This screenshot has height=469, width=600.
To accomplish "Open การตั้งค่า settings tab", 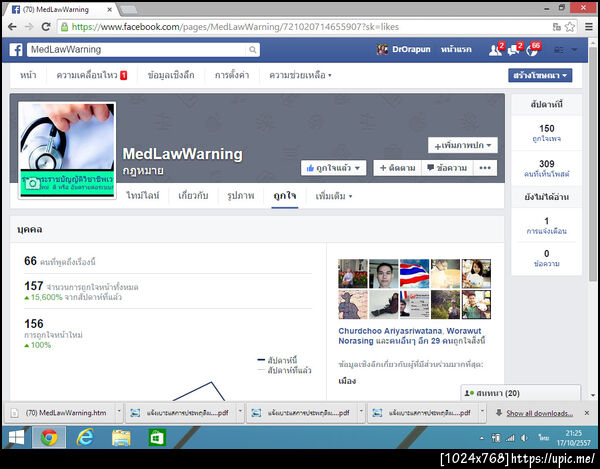I will (232, 75).
